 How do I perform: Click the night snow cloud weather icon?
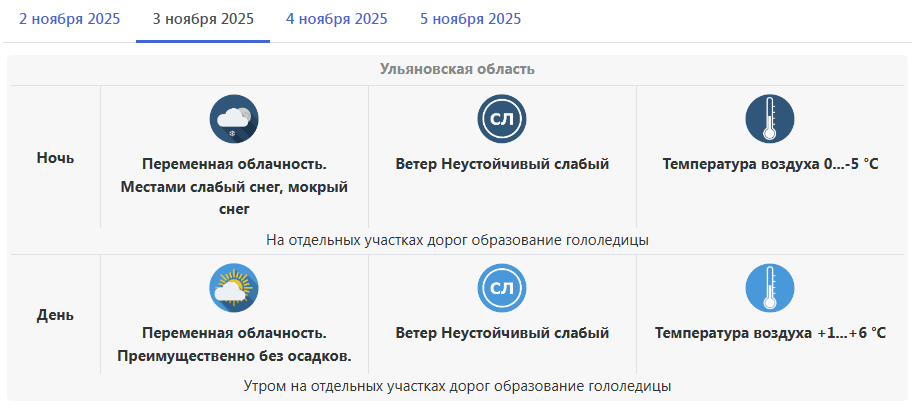click(x=234, y=119)
